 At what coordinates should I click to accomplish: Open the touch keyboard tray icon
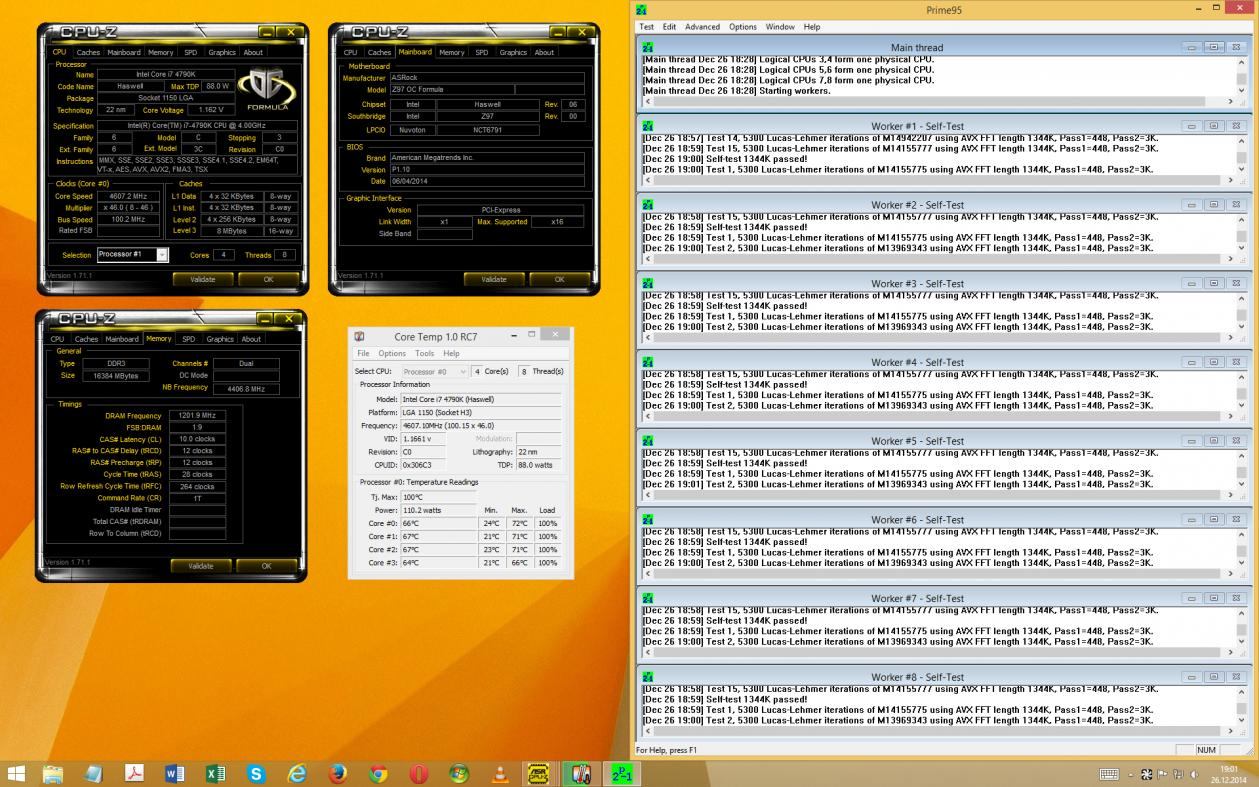point(1109,774)
